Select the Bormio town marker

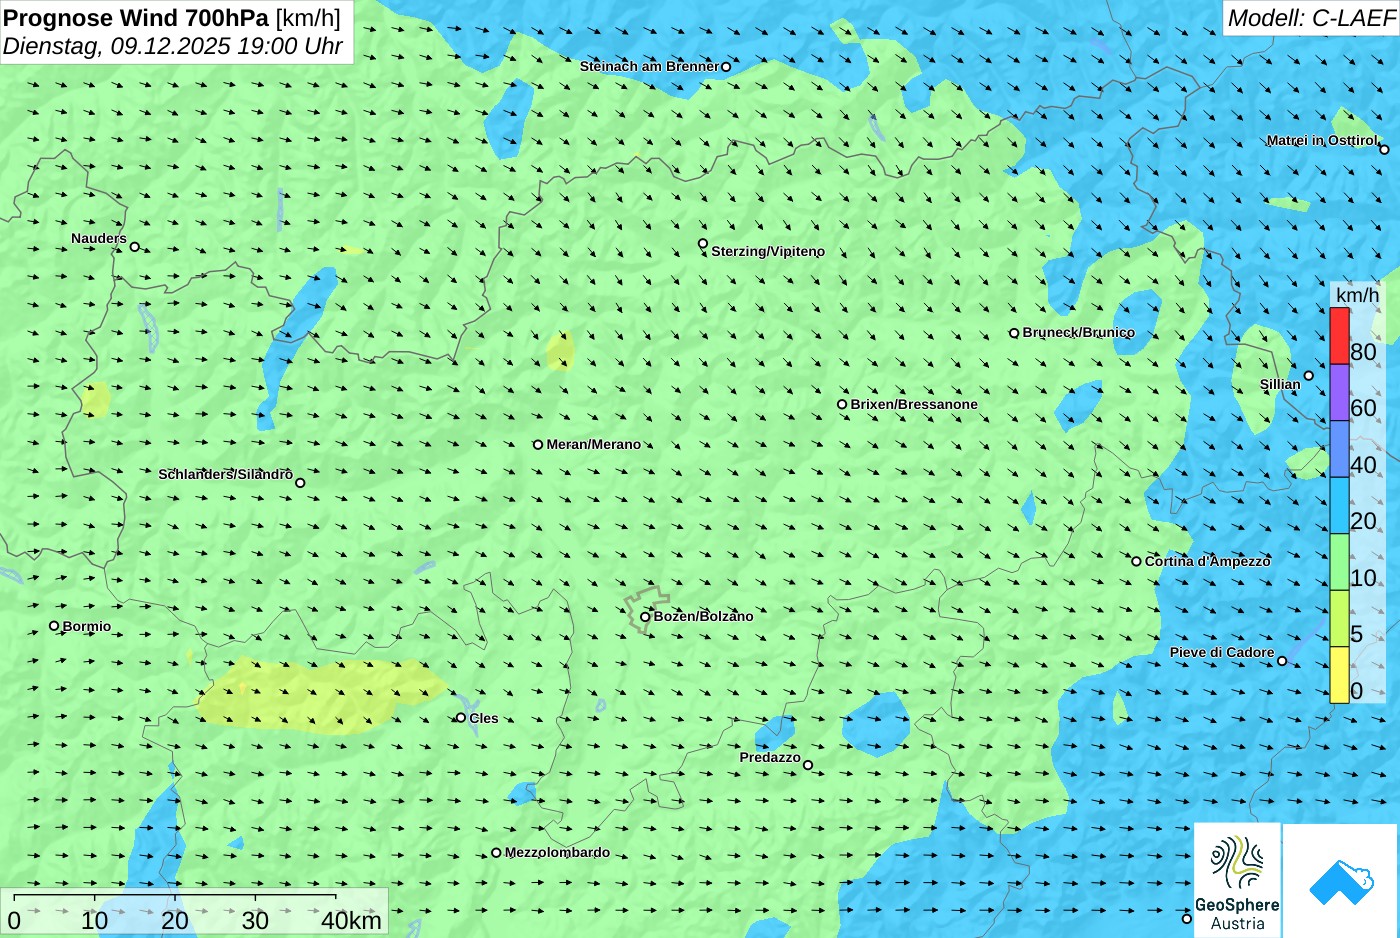pyautogui.click(x=54, y=626)
